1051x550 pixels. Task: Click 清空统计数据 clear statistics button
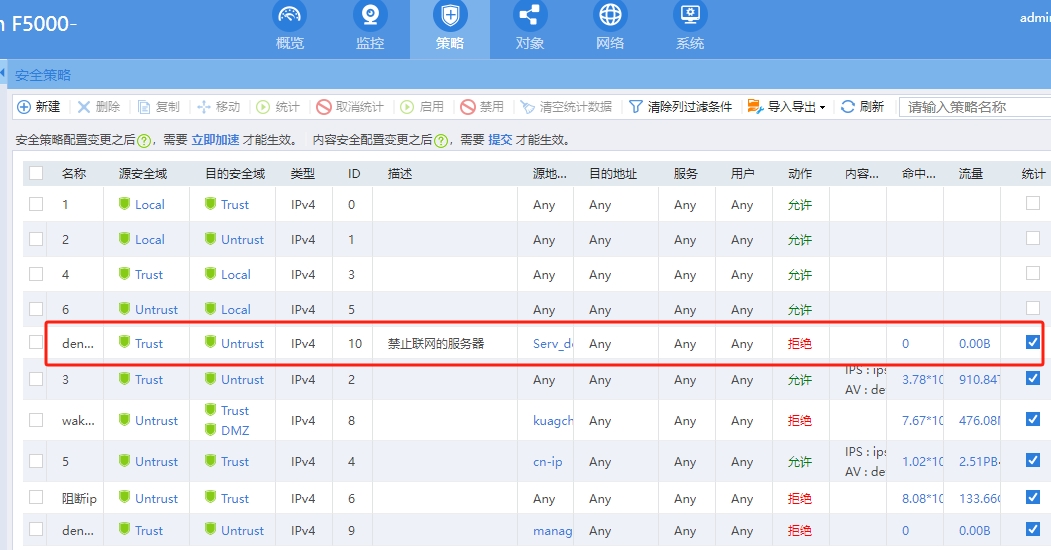tap(566, 107)
